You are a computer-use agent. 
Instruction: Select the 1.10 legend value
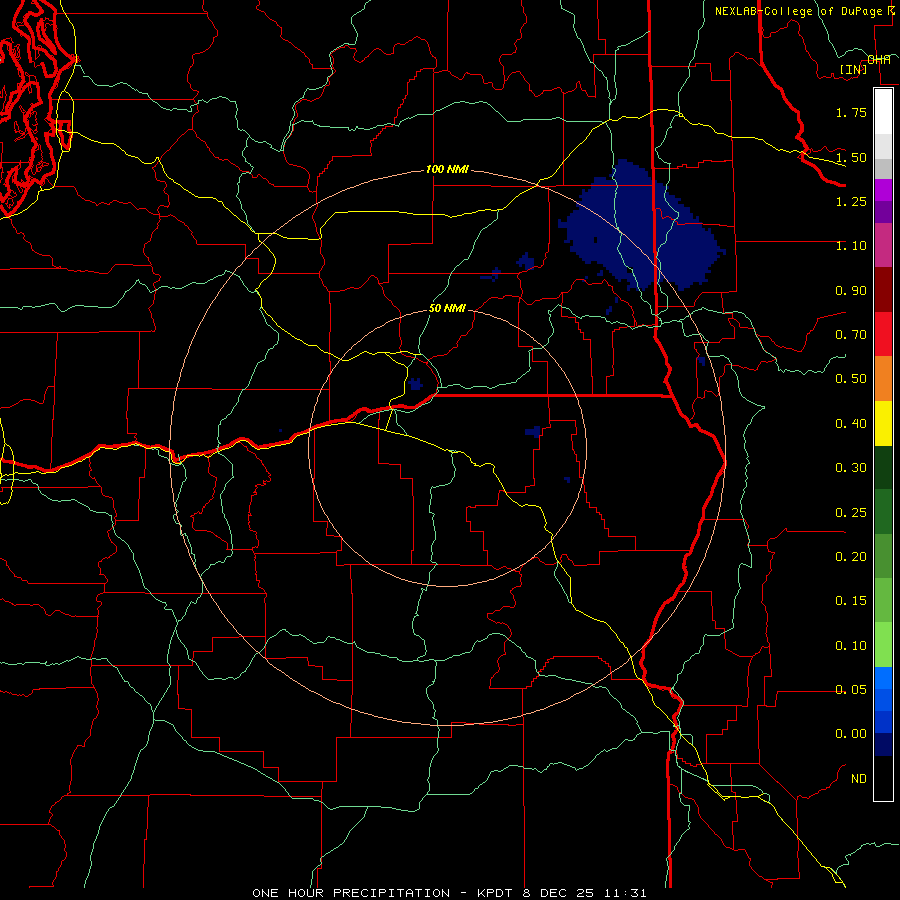[851, 246]
